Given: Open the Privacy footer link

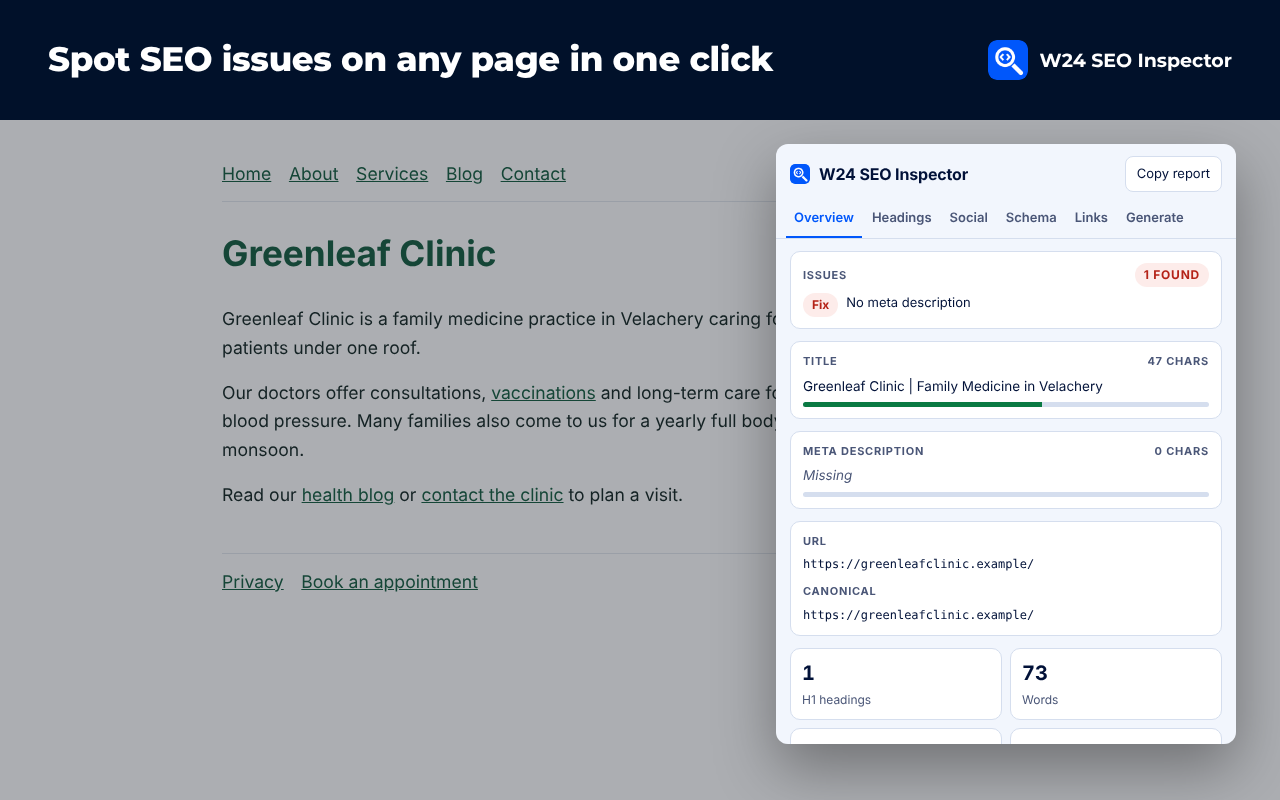Looking at the screenshot, I should tap(253, 582).
